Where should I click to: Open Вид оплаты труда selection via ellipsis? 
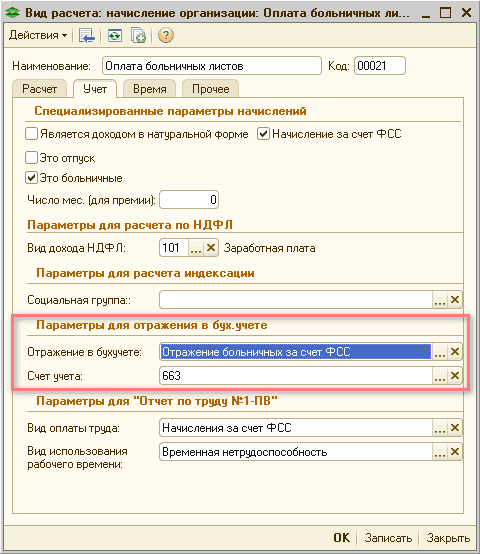[440, 428]
